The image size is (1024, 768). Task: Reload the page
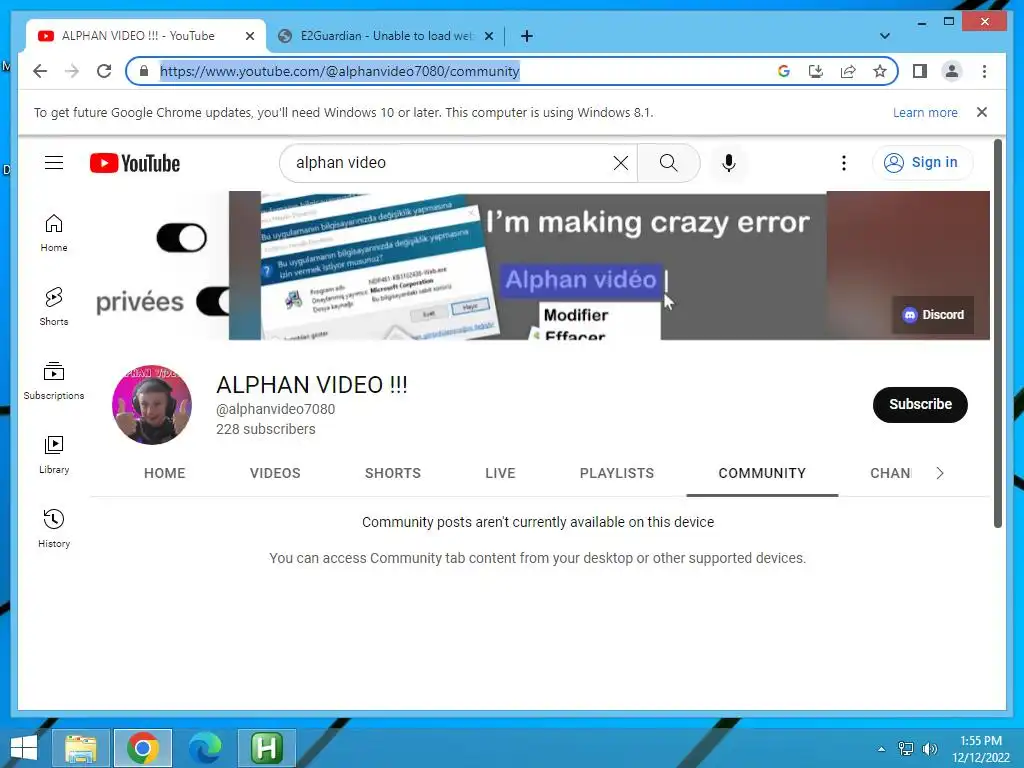(x=104, y=71)
